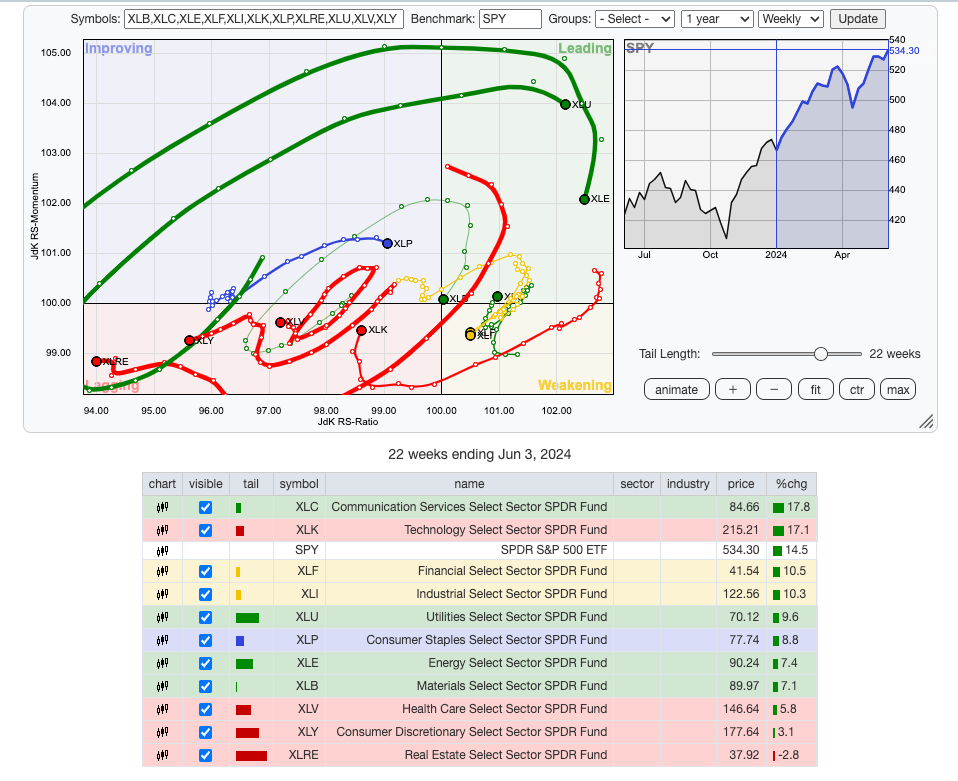Click the ctr button

[857, 390]
